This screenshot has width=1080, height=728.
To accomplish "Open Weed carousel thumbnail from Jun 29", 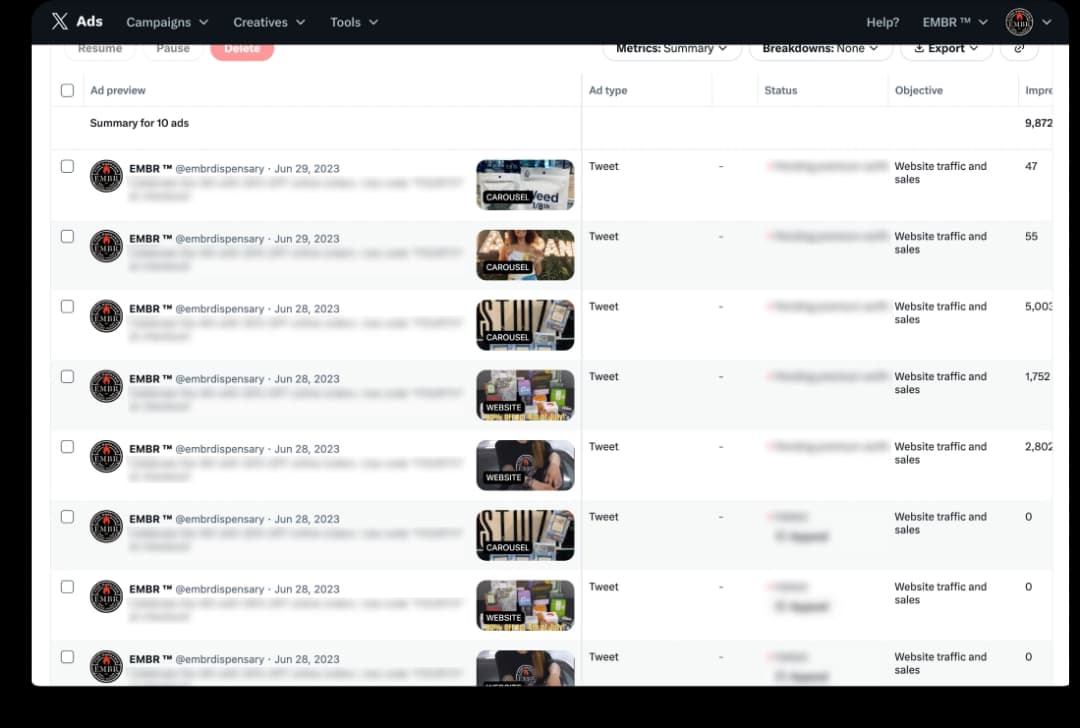I will point(525,185).
